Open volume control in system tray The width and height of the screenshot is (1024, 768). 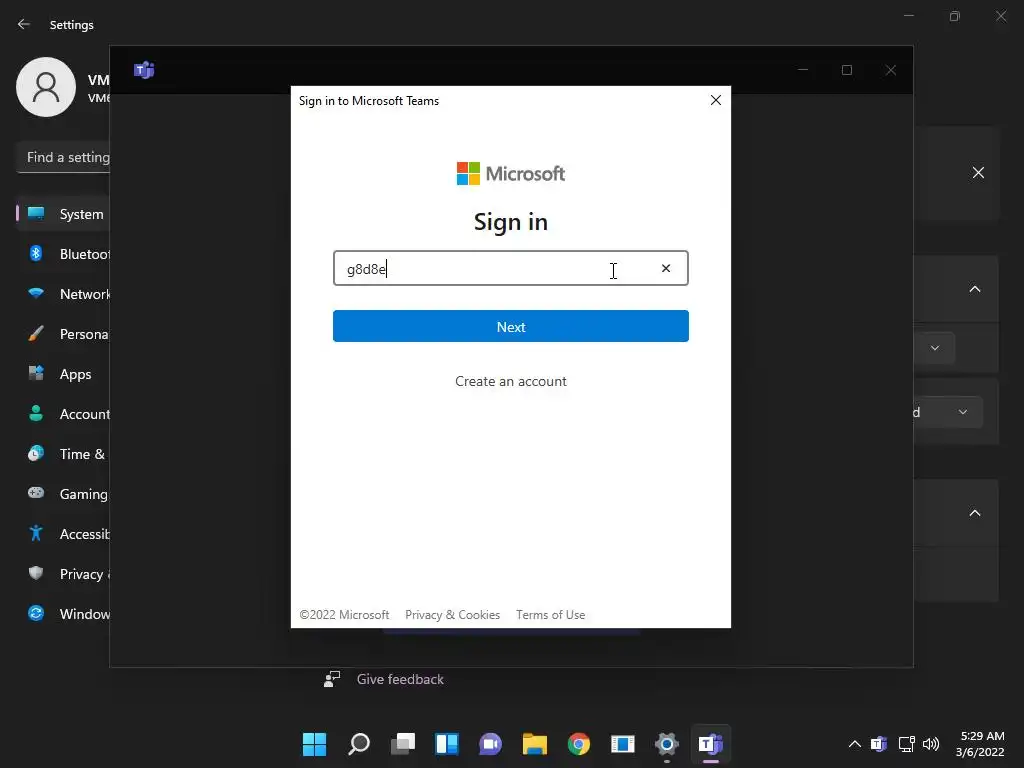[931, 744]
